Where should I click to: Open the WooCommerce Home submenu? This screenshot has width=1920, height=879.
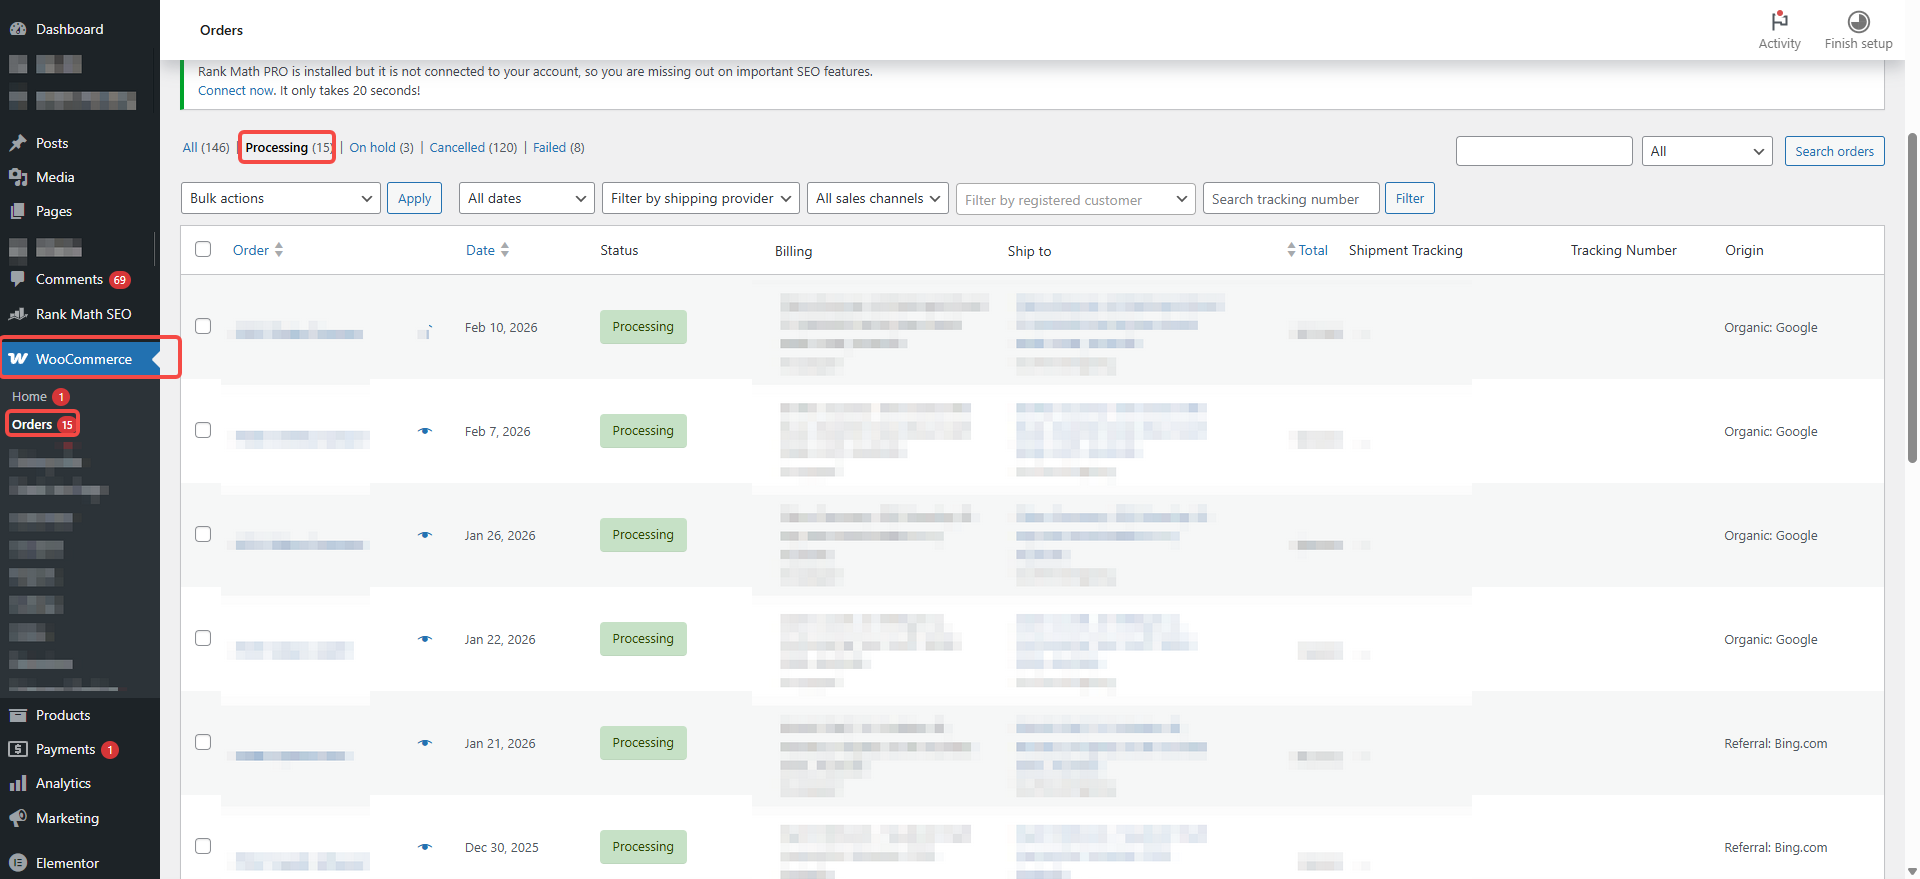click(29, 397)
